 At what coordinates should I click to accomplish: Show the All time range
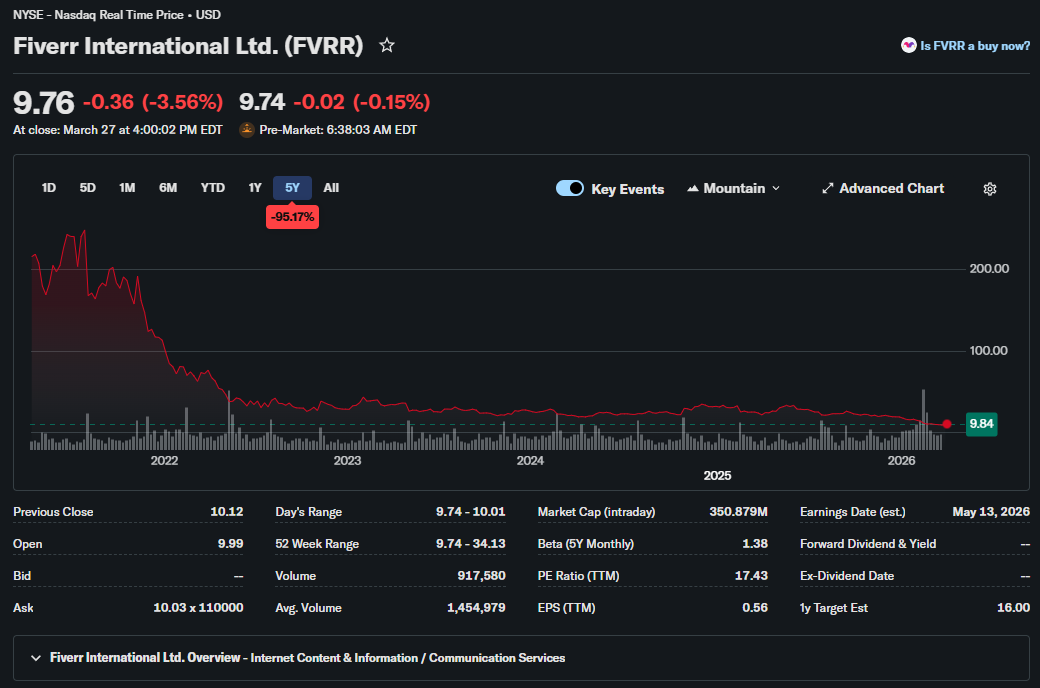(x=331, y=188)
